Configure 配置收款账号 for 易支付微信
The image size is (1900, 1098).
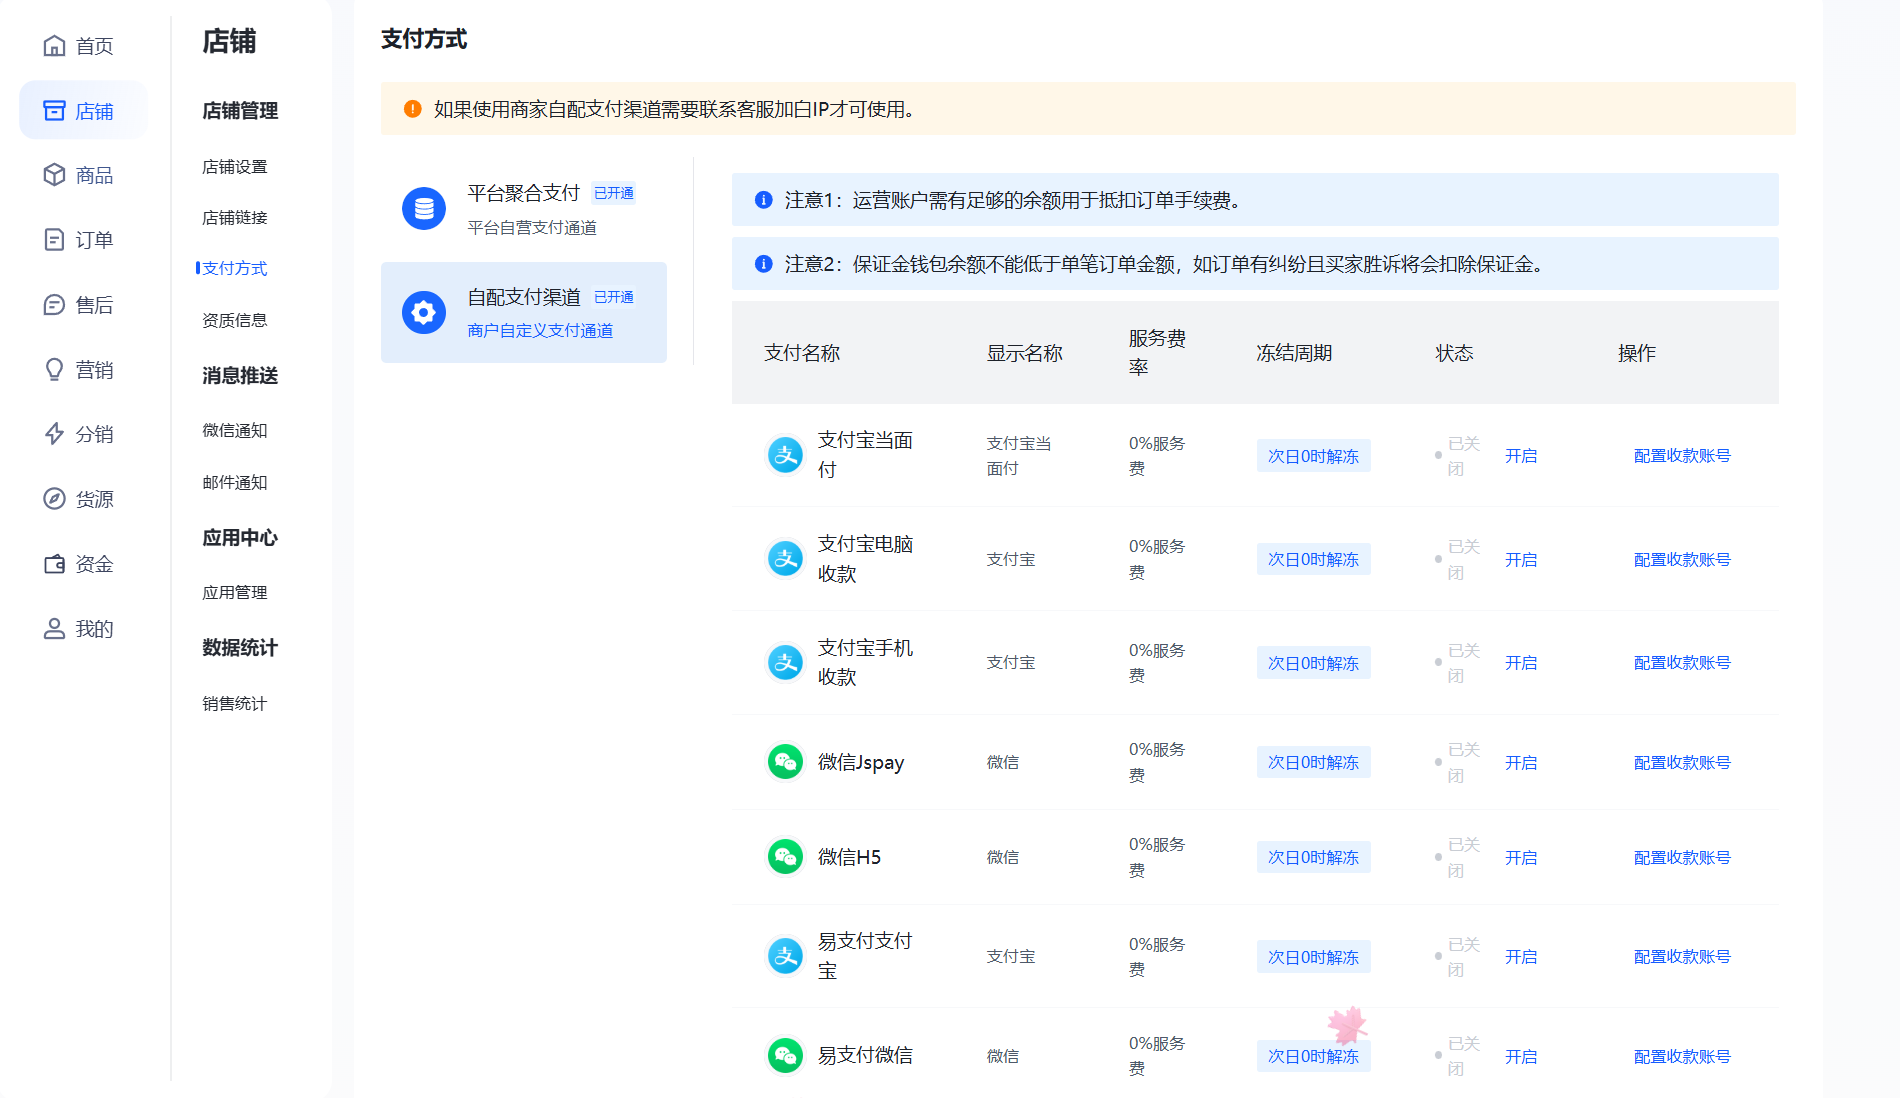(1682, 1057)
